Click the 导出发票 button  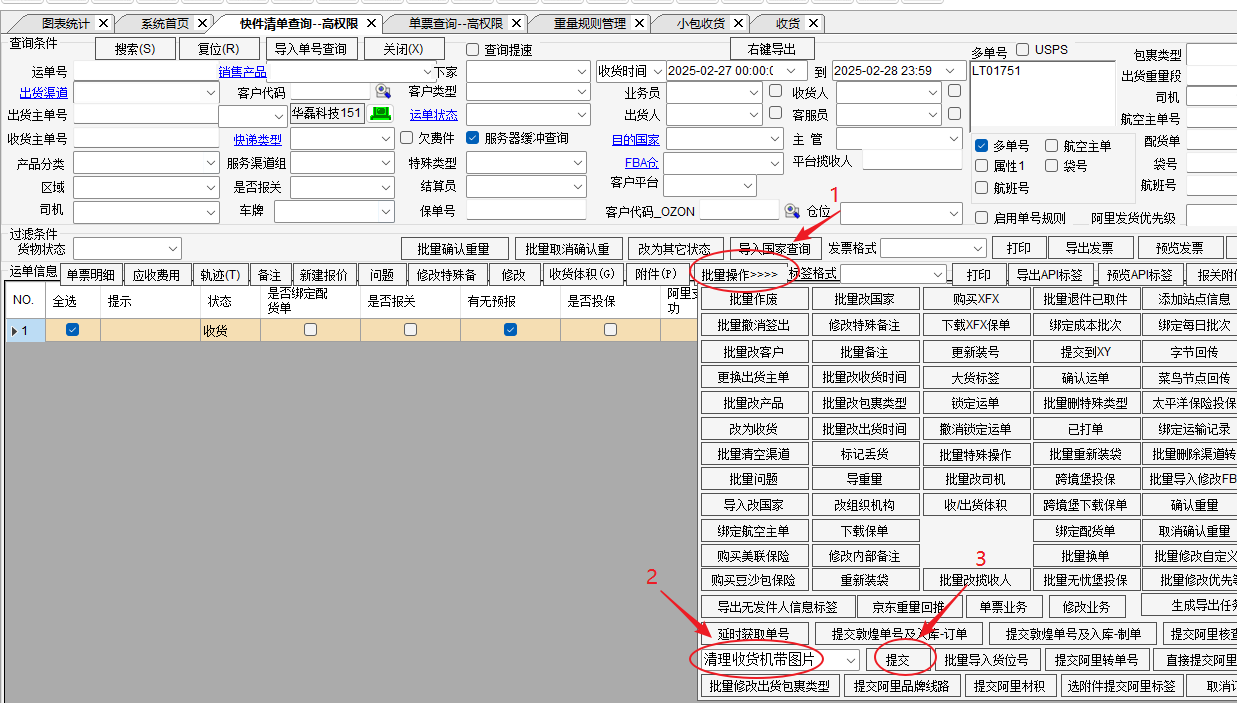1089,248
